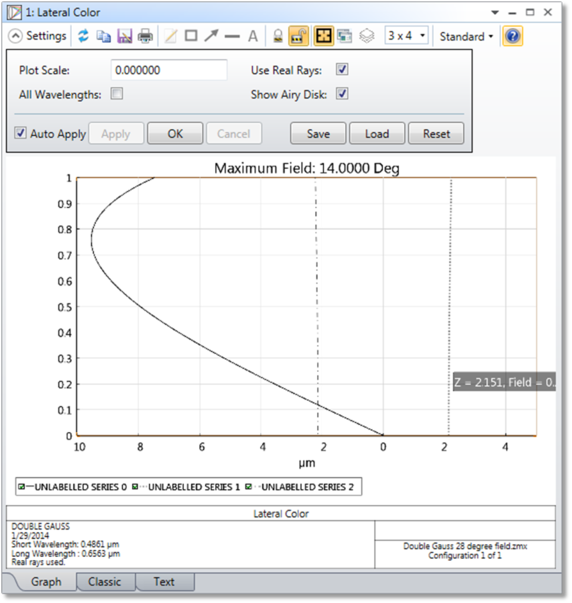Switch to the Classic tab
572x603 pixels.
(105, 582)
